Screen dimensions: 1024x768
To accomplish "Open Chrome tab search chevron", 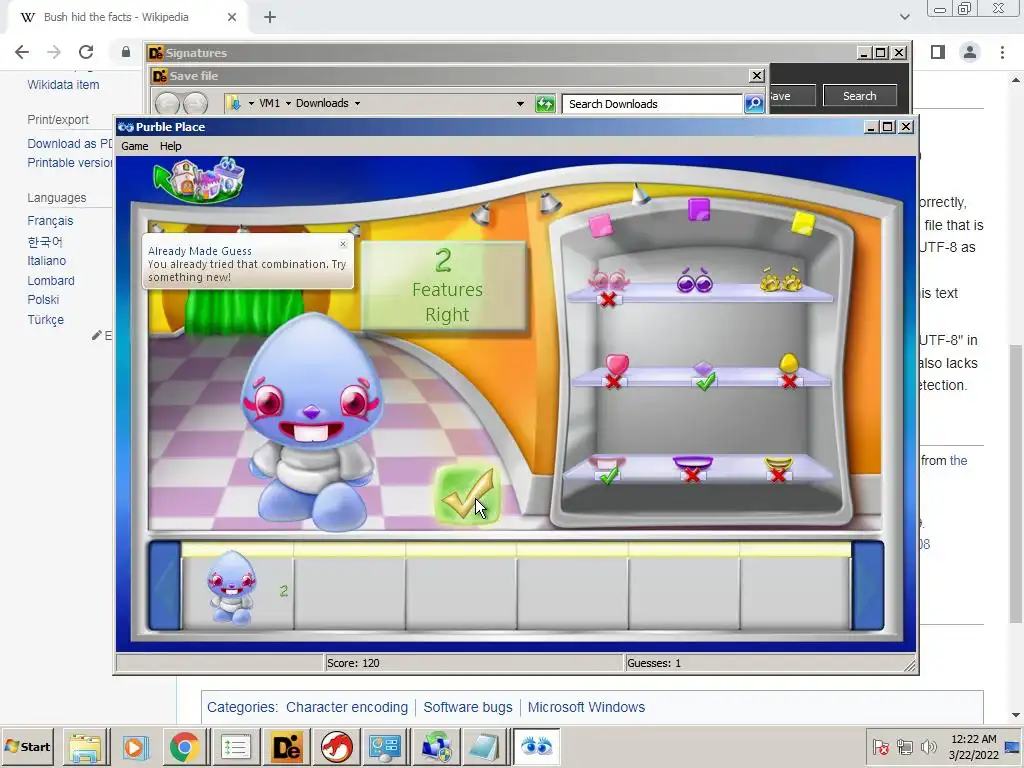I will (904, 17).
